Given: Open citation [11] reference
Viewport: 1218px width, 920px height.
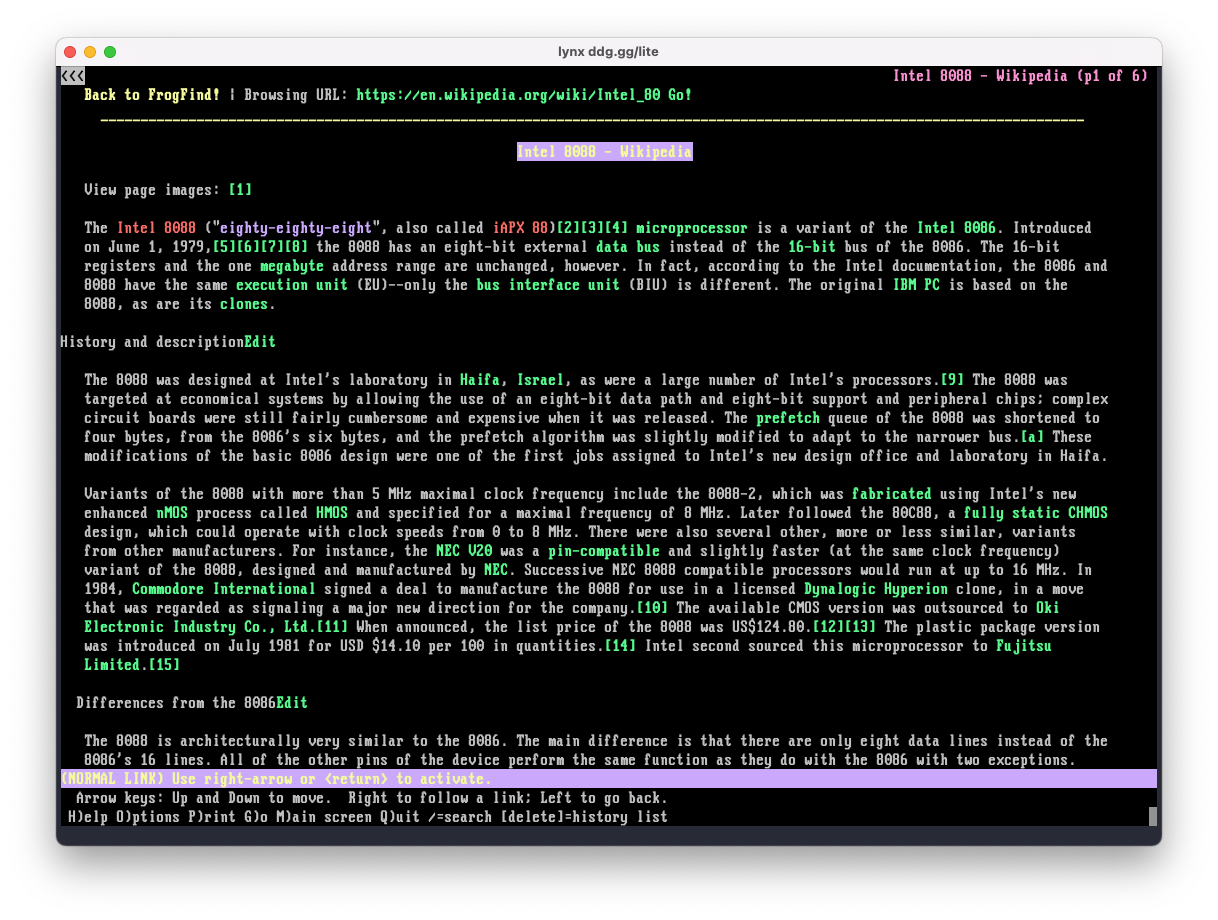Looking at the screenshot, I should 332,627.
